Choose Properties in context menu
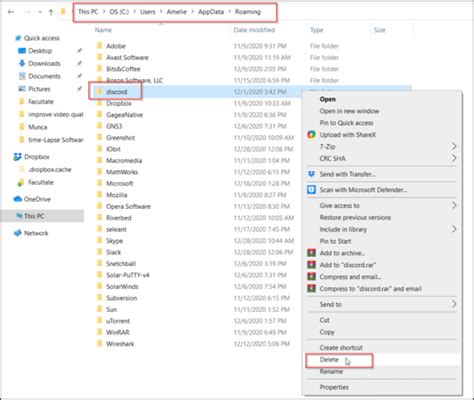The image size is (474, 400). point(334,387)
